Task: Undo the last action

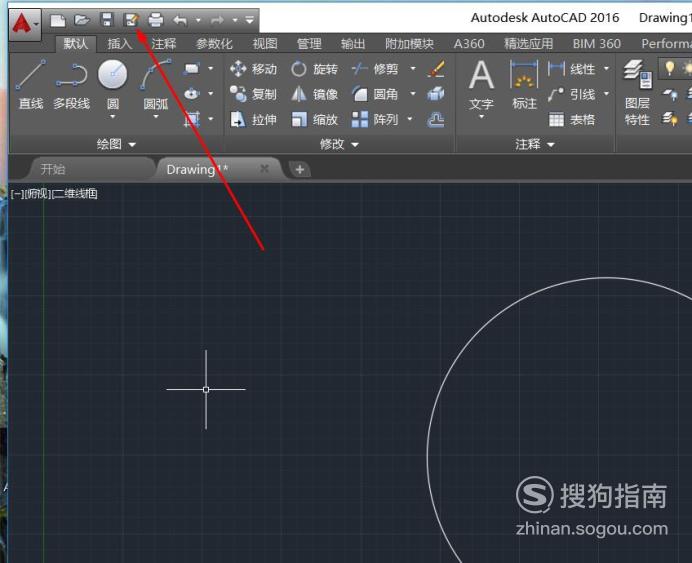Action: coord(180,20)
